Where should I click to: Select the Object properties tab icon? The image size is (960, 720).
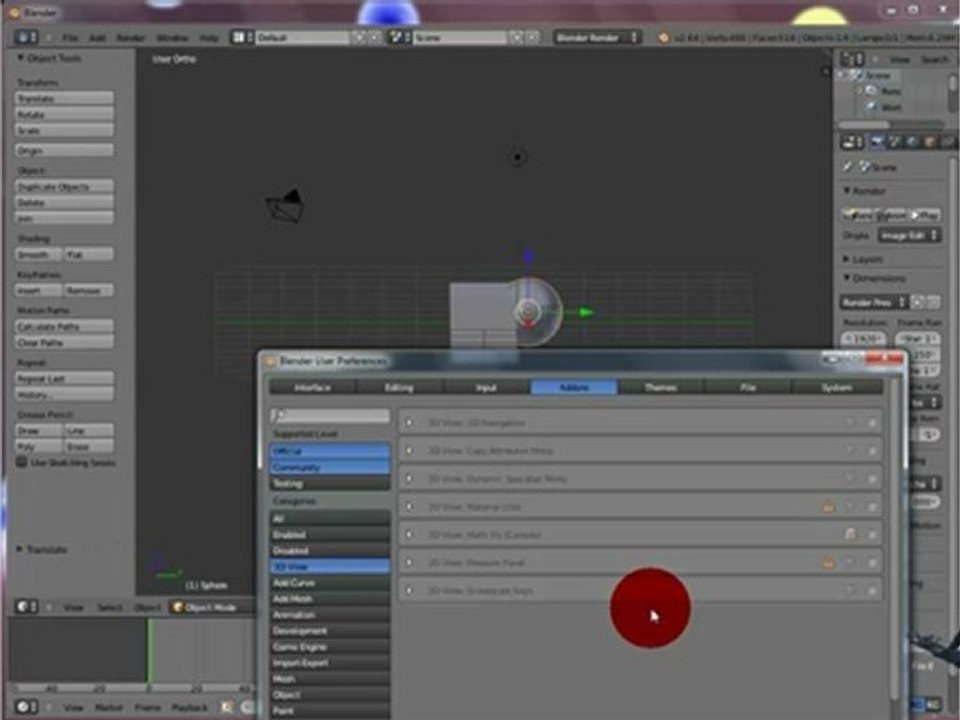[x=930, y=142]
